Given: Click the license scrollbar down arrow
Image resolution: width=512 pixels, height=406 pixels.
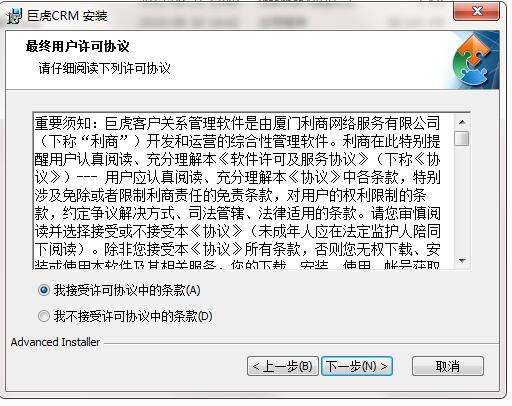Looking at the screenshot, I should 462,261.
